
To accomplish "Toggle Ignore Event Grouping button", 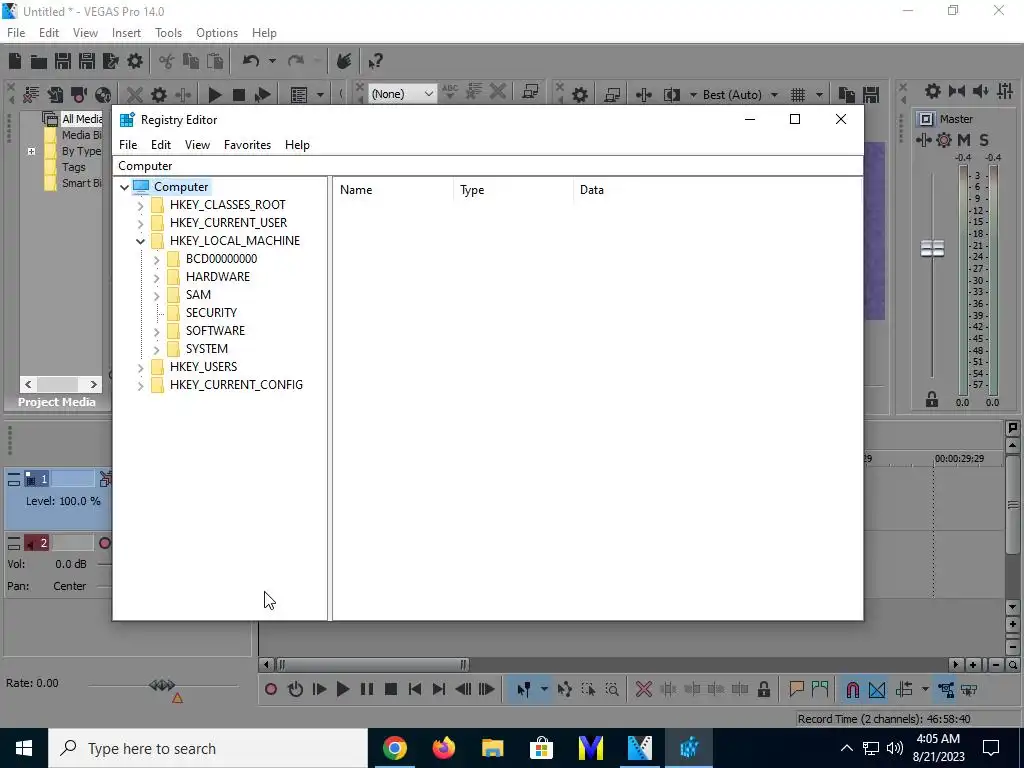I will (x=969, y=689).
